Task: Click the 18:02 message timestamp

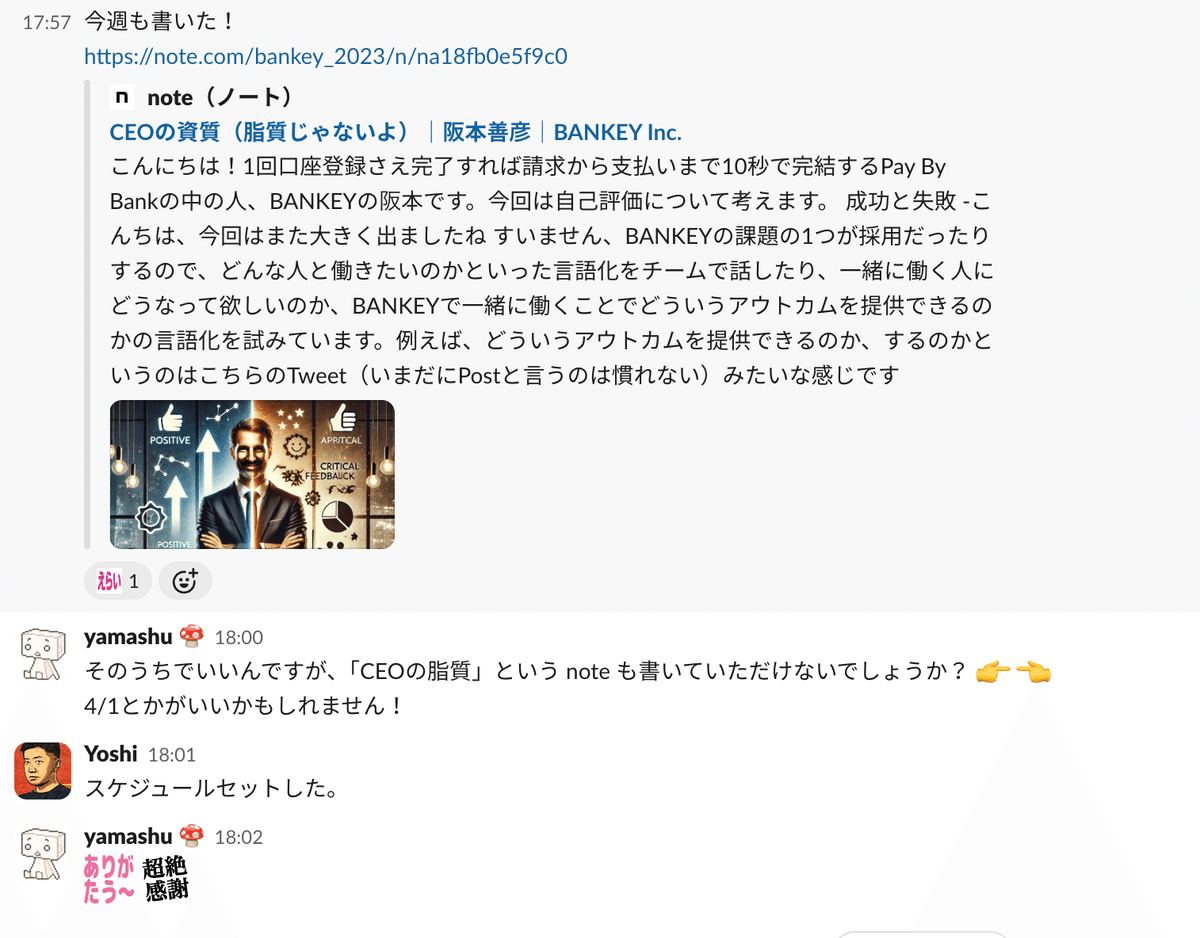Action: click(239, 837)
